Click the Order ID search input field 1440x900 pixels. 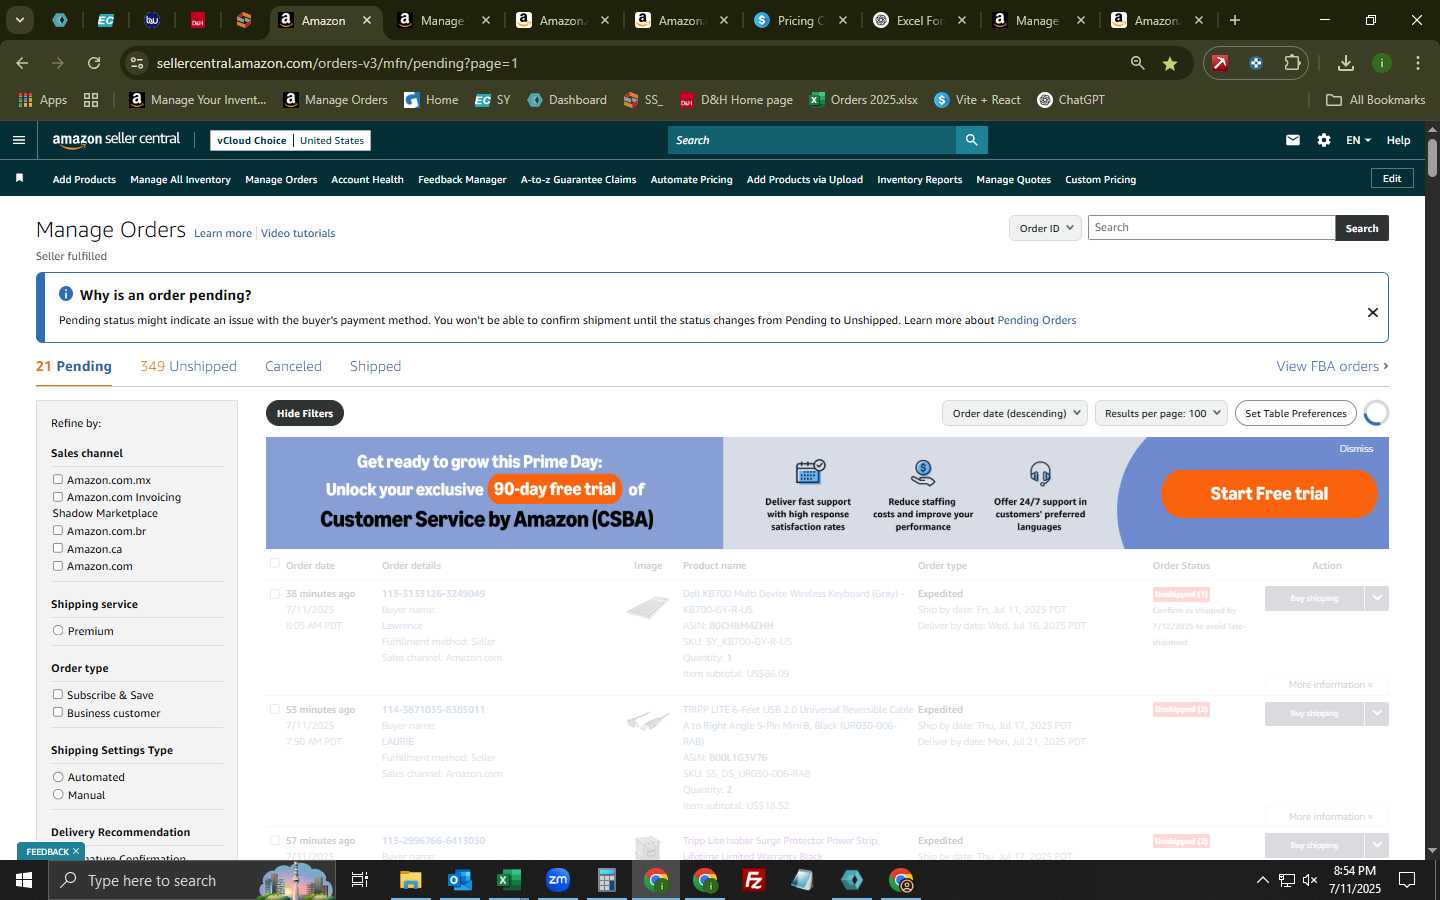point(1211,228)
